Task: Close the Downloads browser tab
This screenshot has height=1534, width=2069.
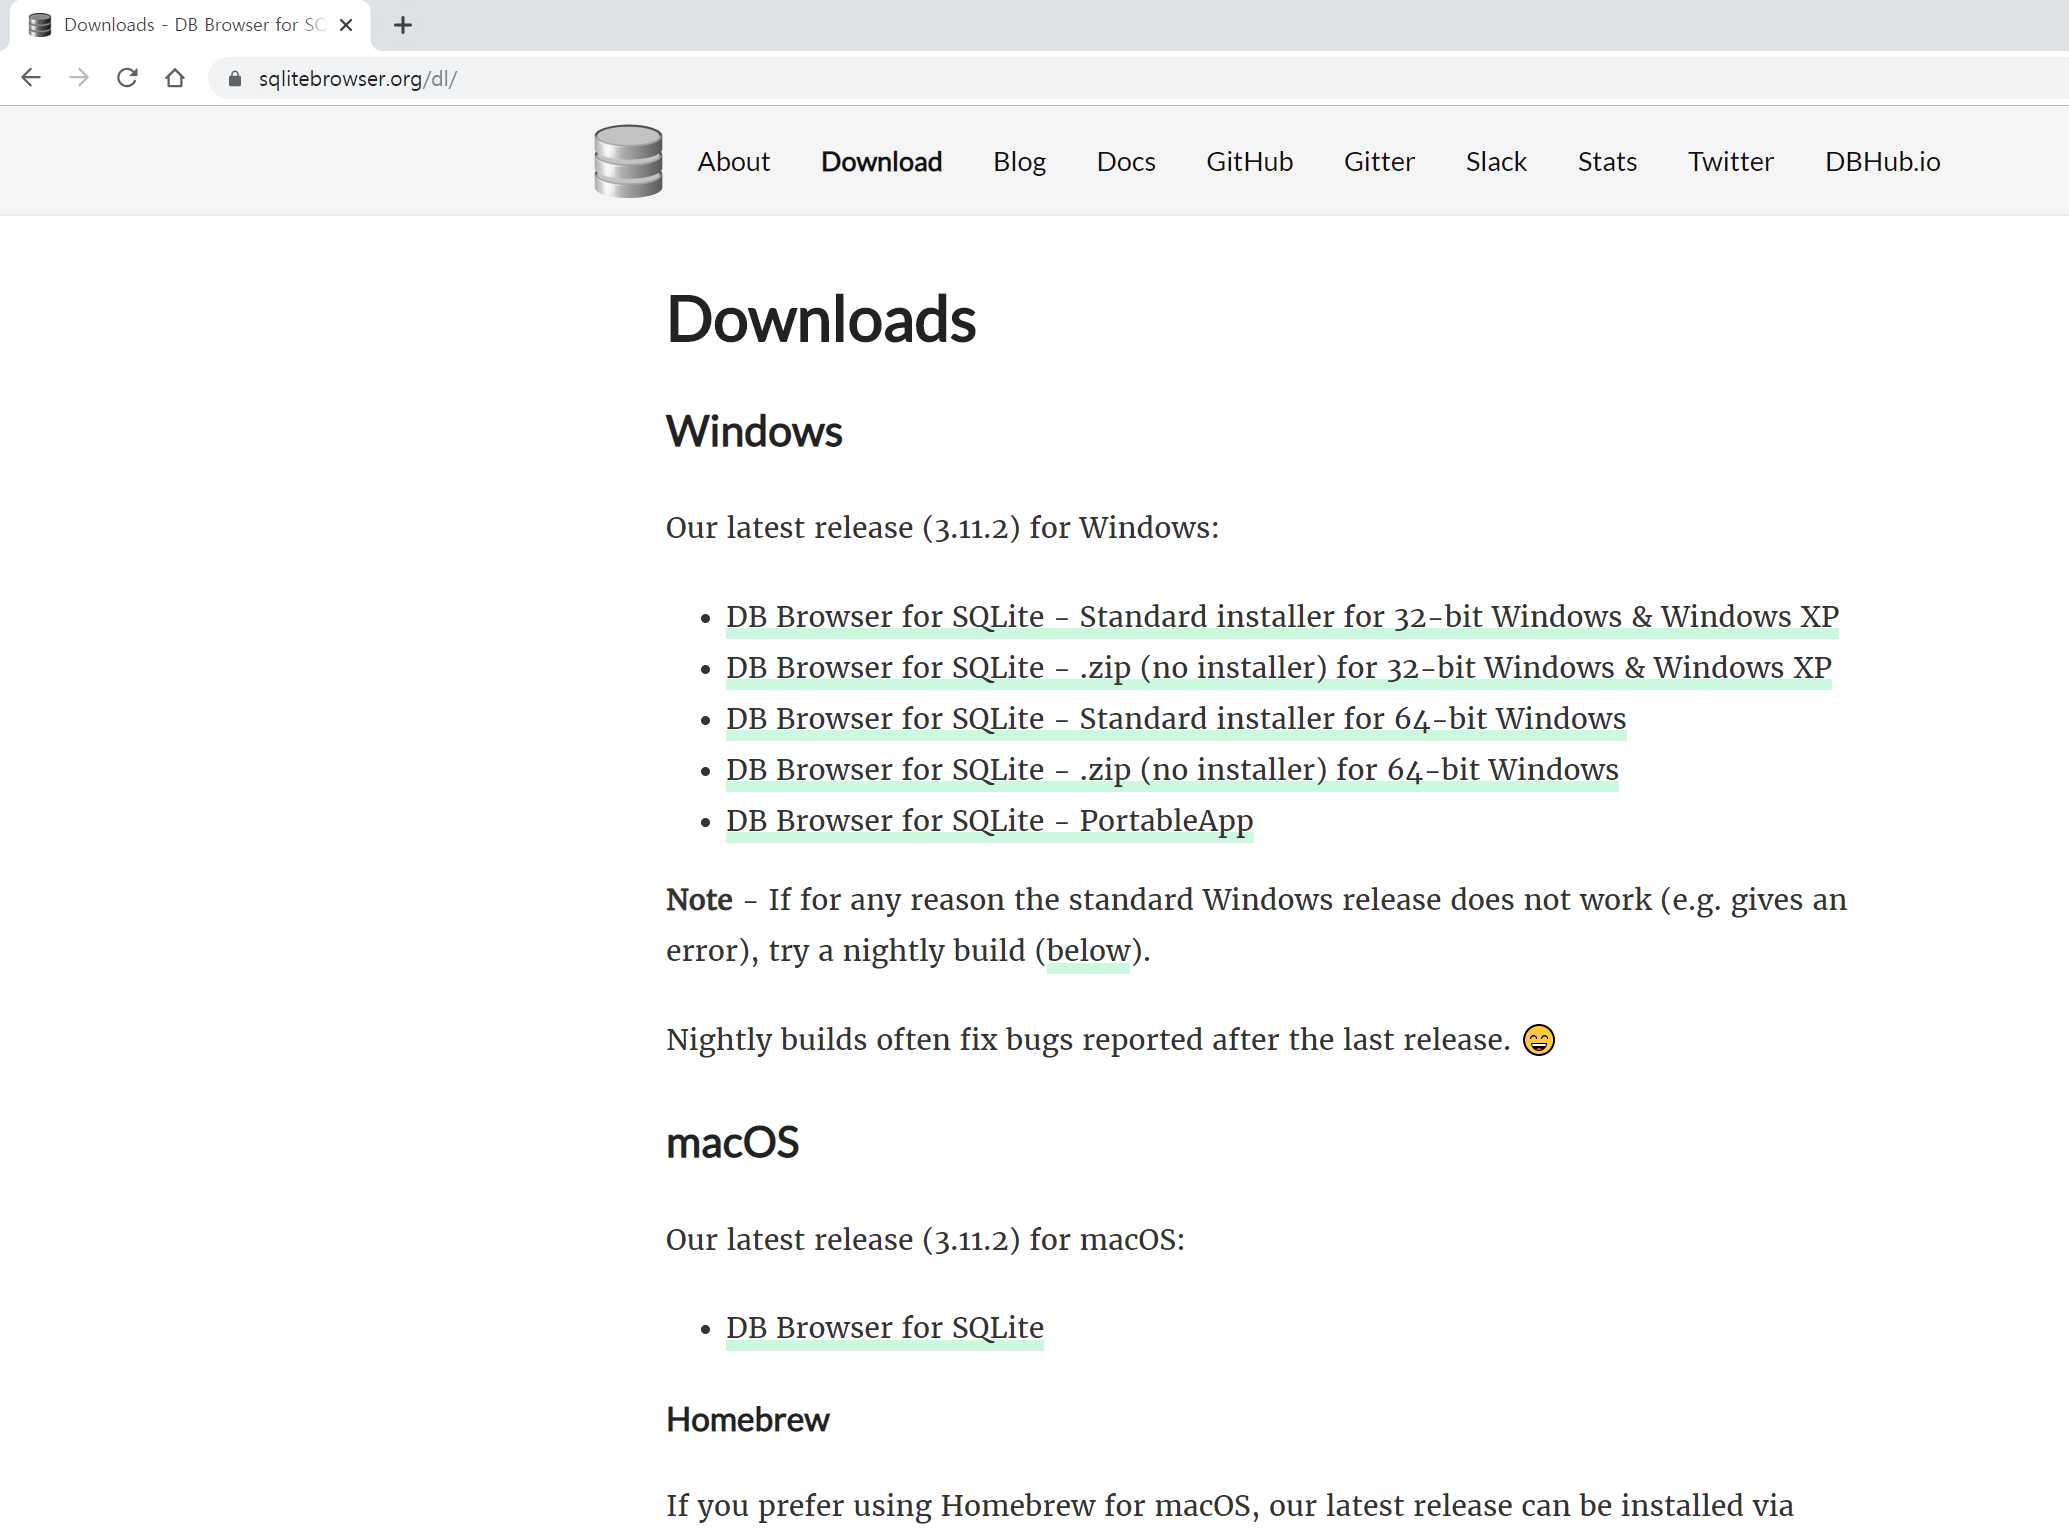Action: tap(346, 25)
